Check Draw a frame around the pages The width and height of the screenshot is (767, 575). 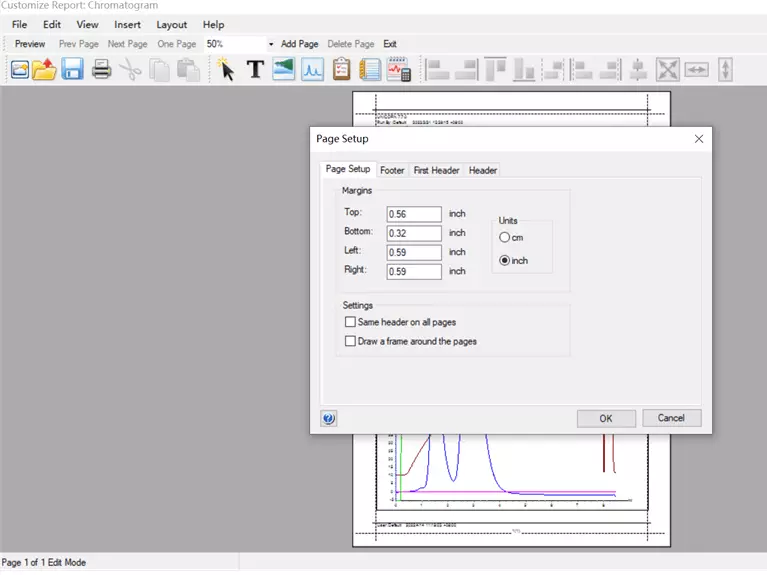point(351,341)
